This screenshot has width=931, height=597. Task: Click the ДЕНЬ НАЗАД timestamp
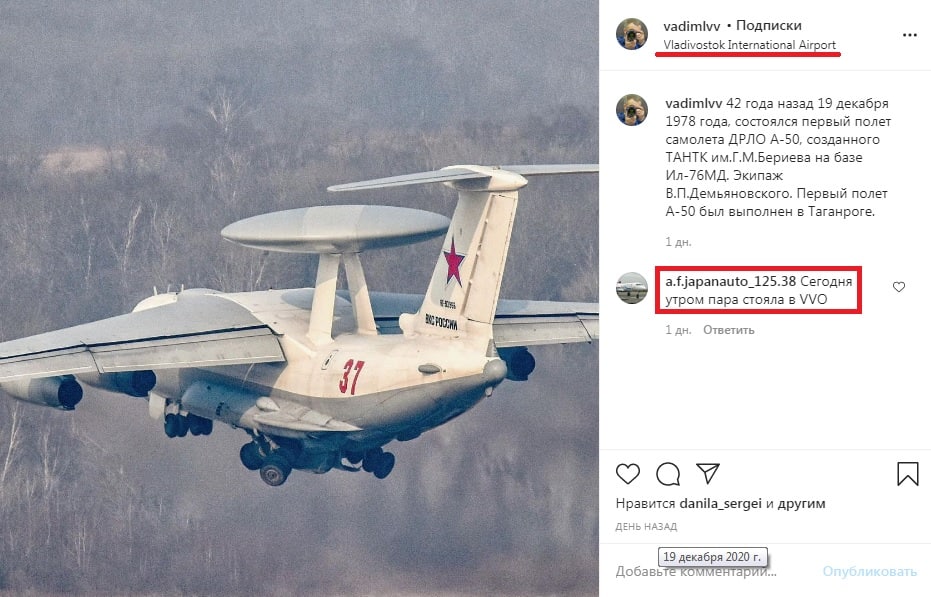click(x=646, y=526)
